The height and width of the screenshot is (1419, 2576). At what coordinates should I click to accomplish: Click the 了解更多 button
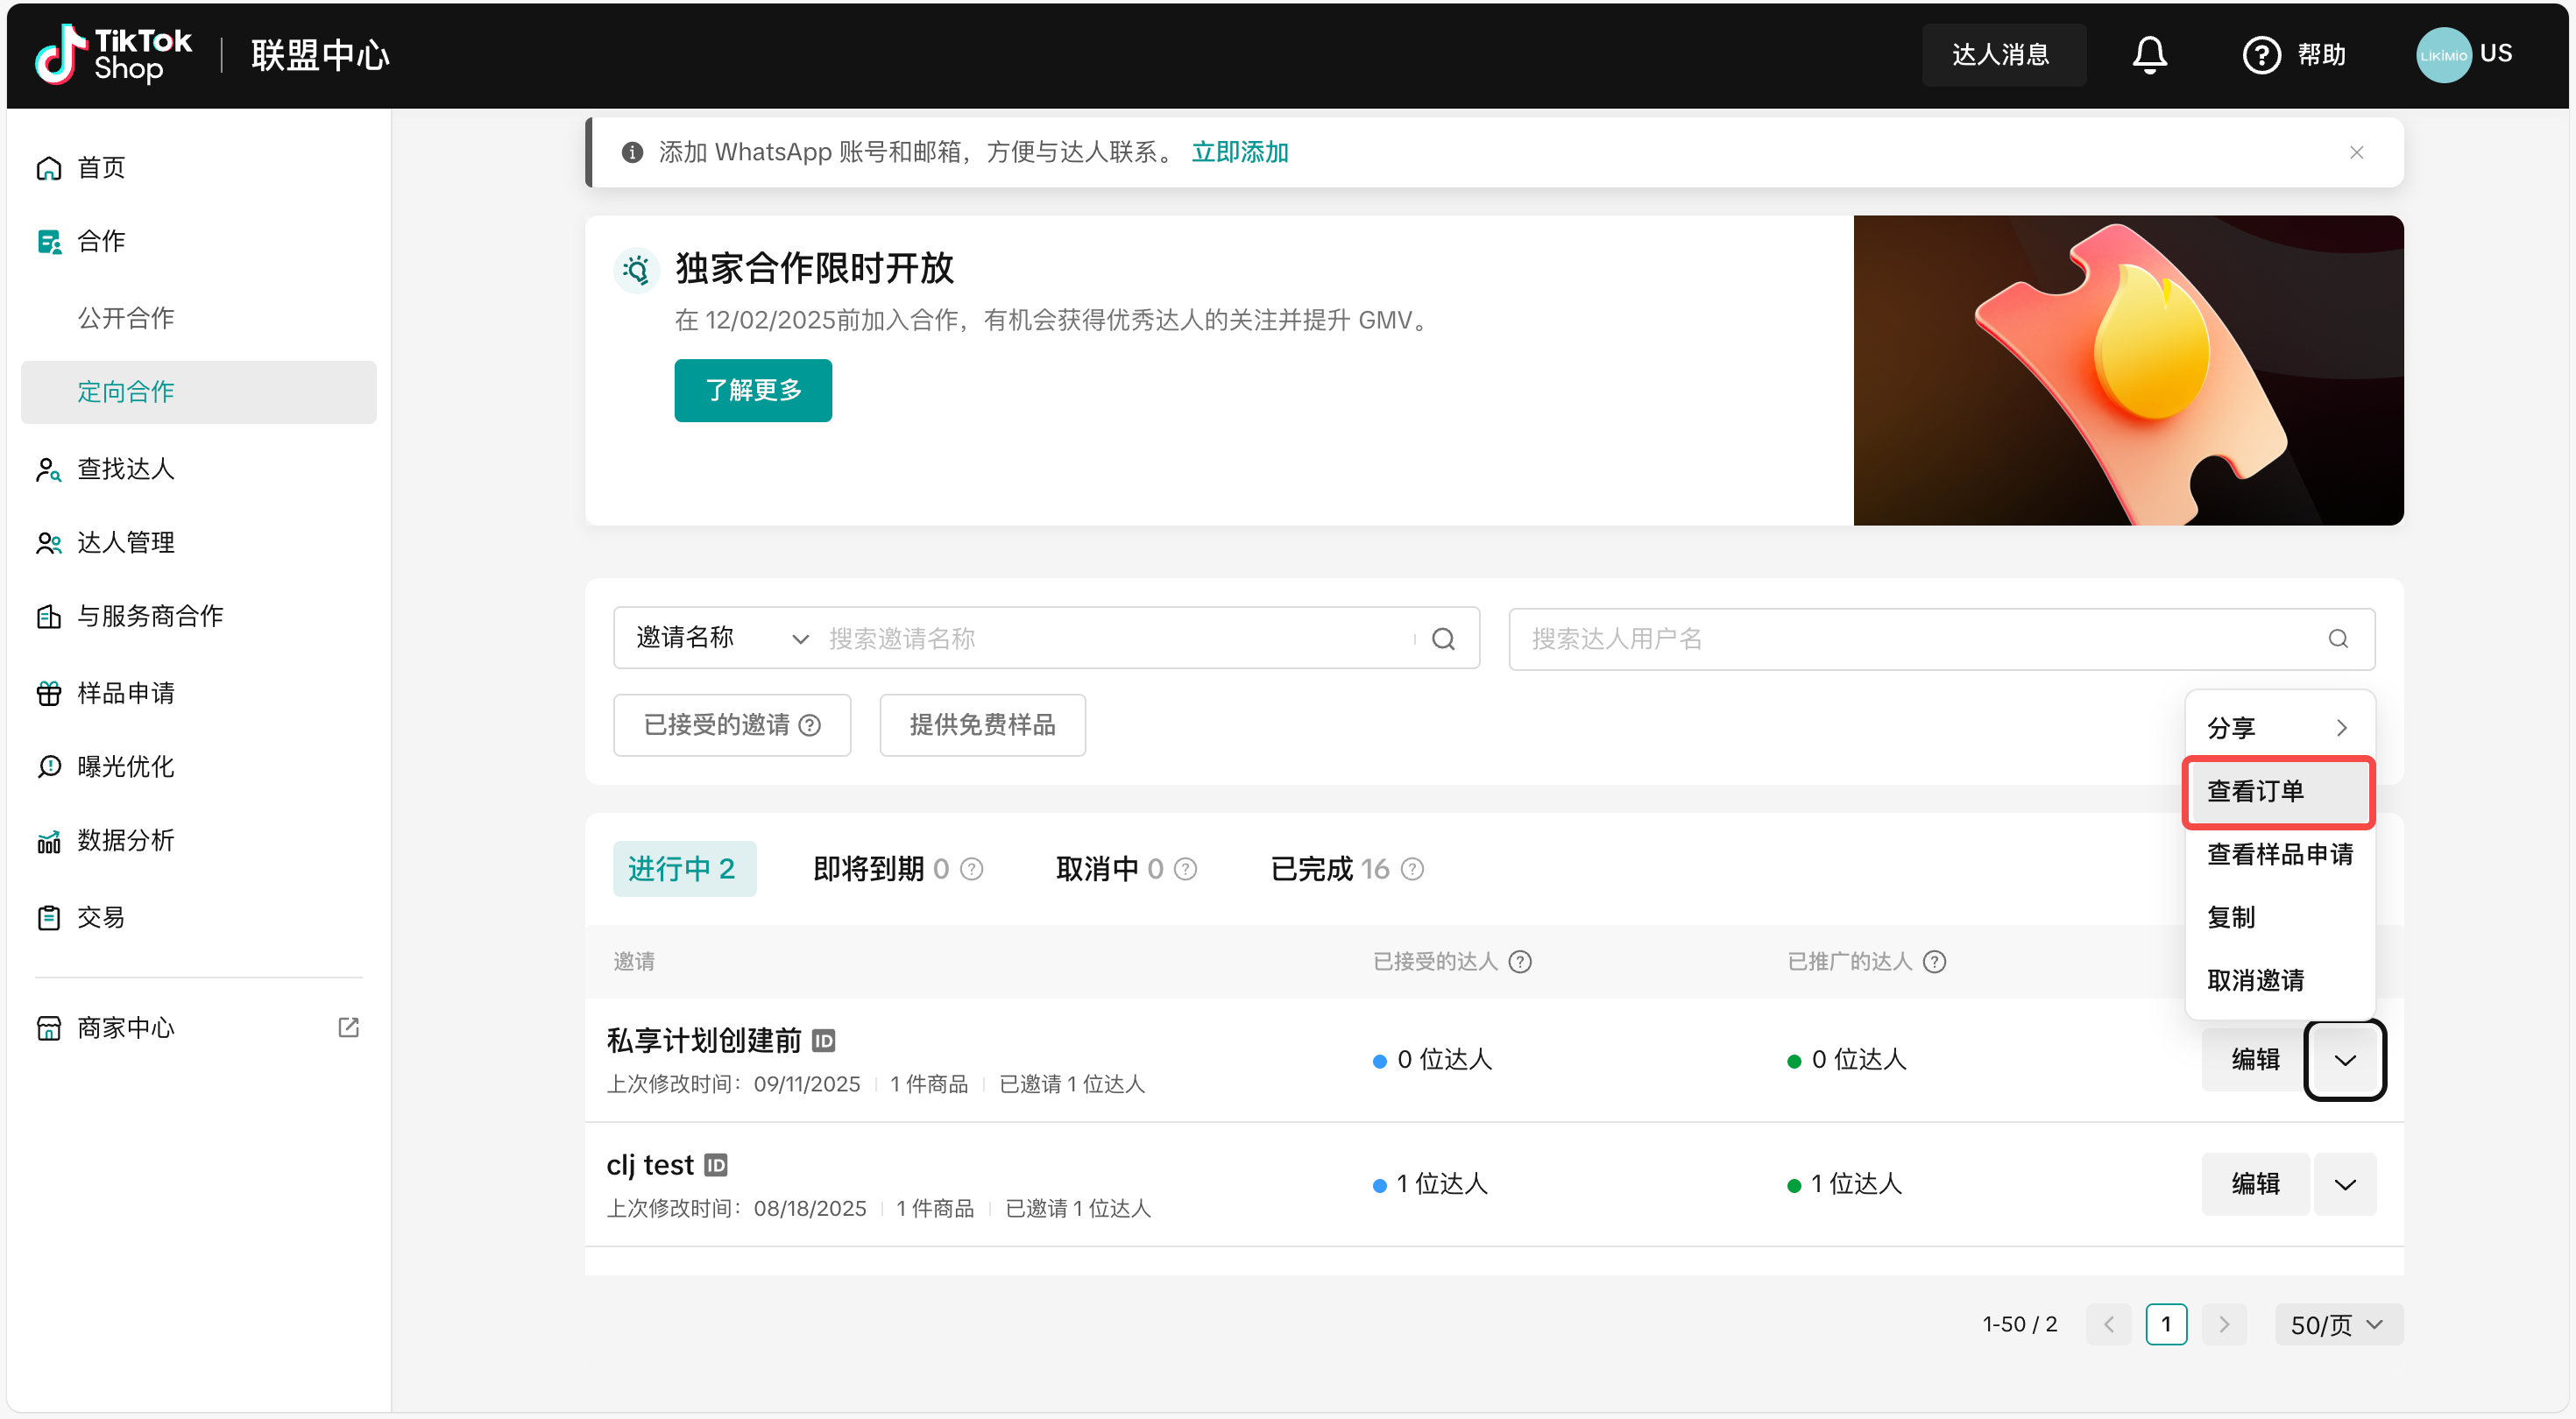coord(752,390)
